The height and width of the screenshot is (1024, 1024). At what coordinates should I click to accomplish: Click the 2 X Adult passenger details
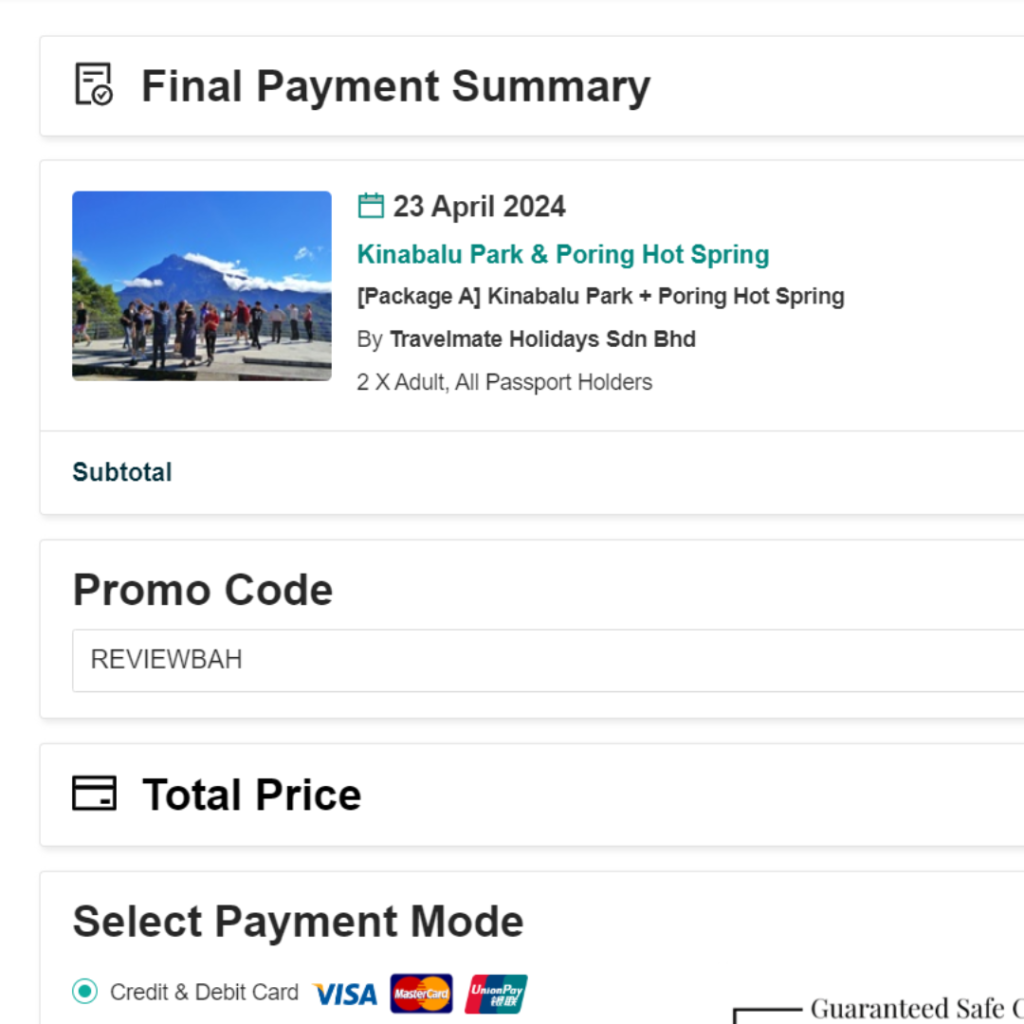point(504,382)
